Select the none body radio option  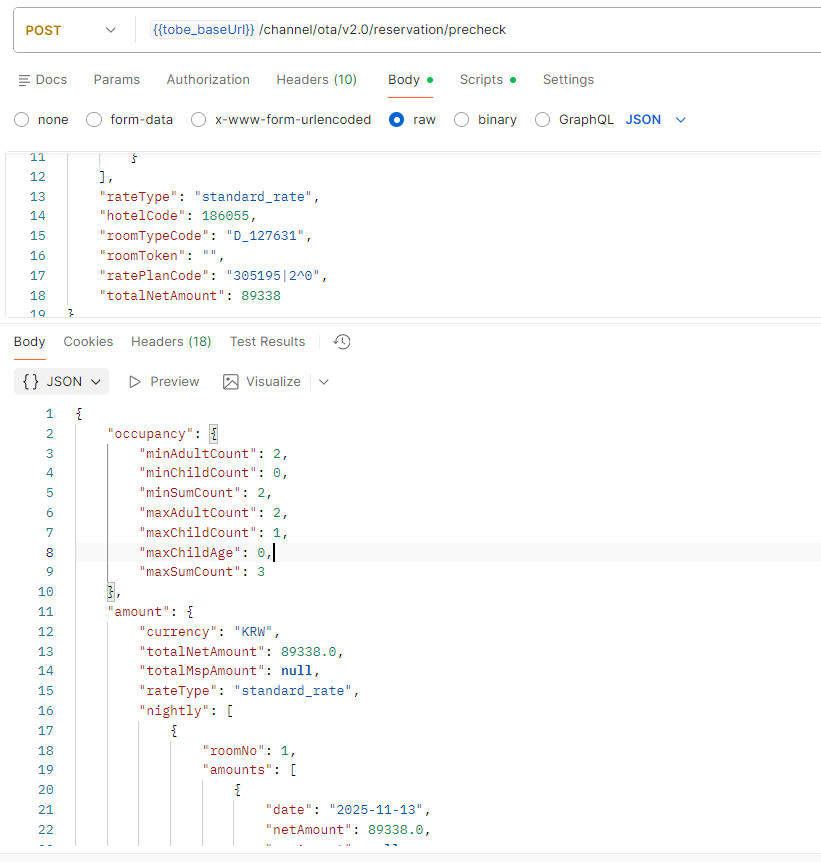click(x=22, y=120)
